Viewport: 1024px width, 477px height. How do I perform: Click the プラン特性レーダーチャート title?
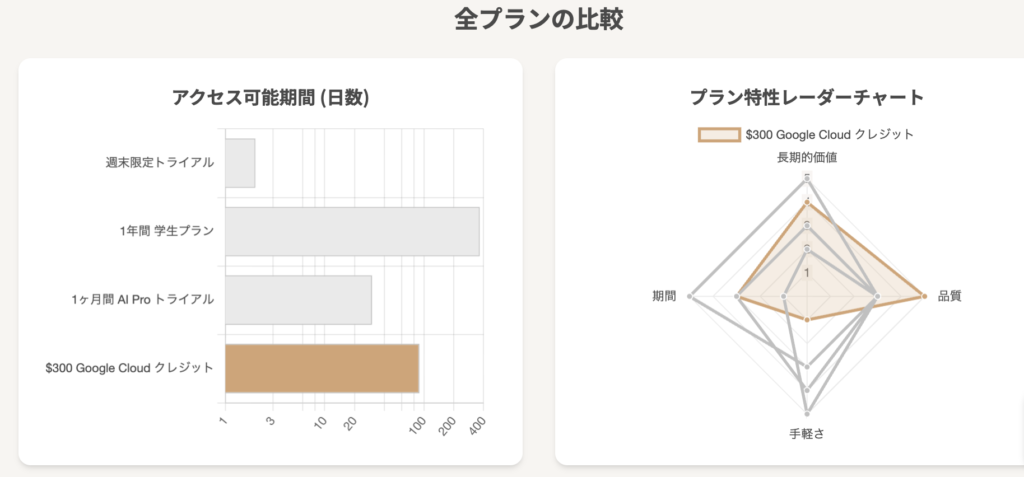[x=807, y=97]
